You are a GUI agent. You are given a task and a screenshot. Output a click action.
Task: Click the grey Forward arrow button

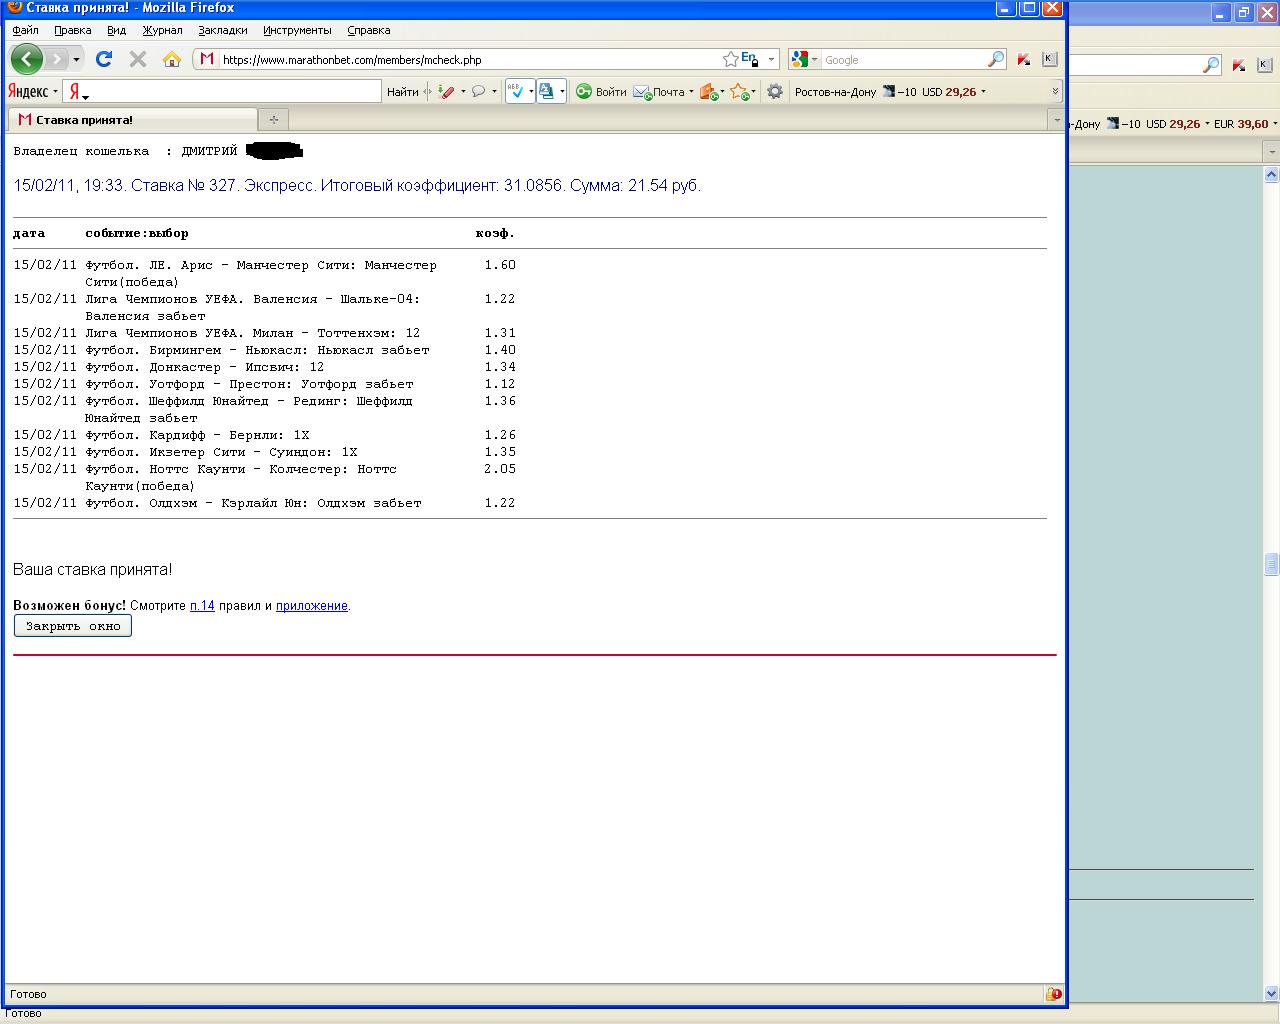coord(57,59)
